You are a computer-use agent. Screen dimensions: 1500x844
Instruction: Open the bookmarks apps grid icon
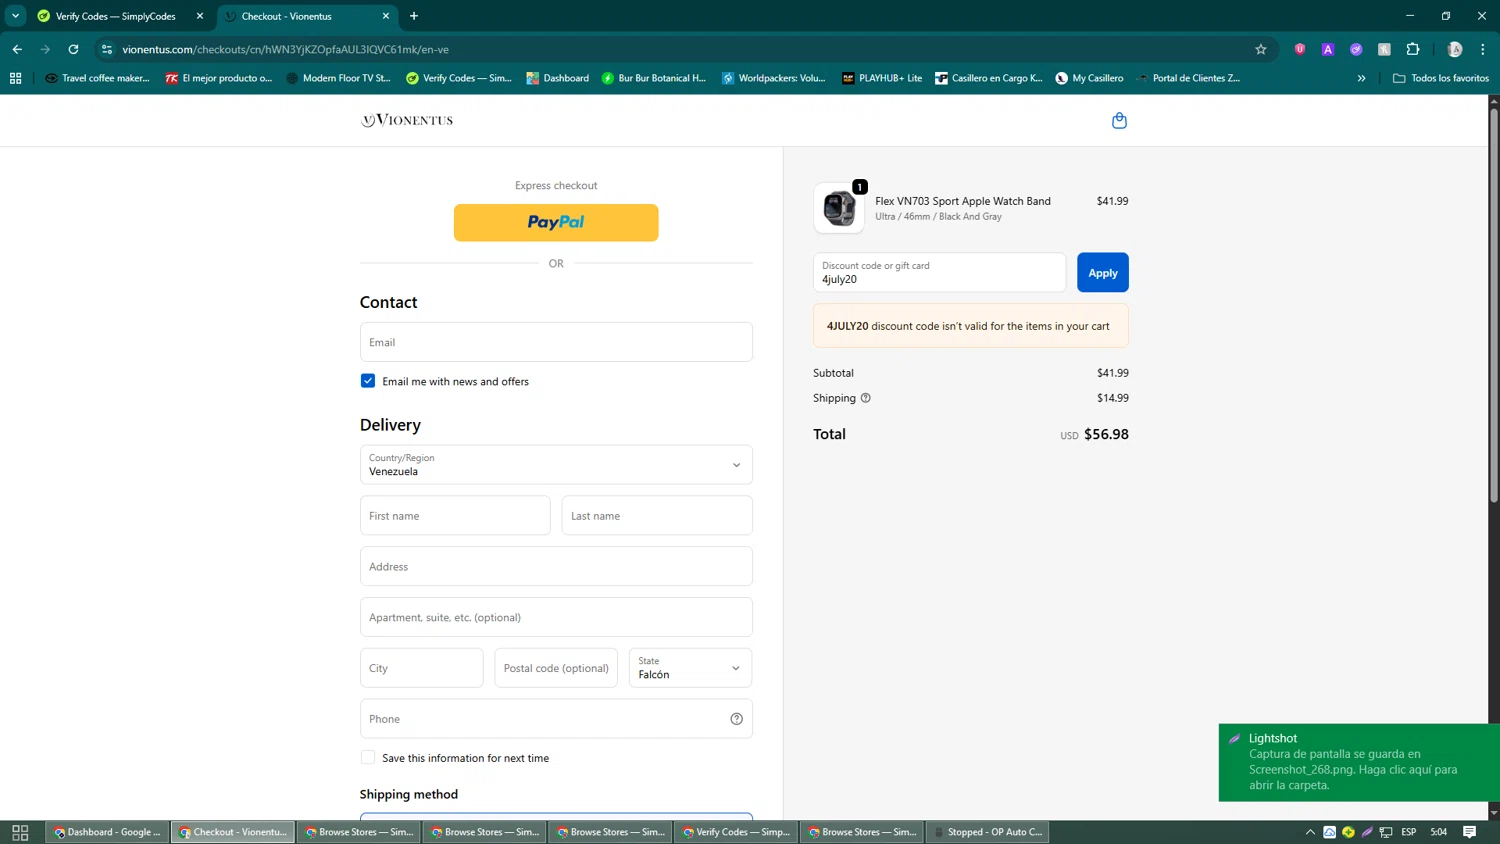click(15, 78)
